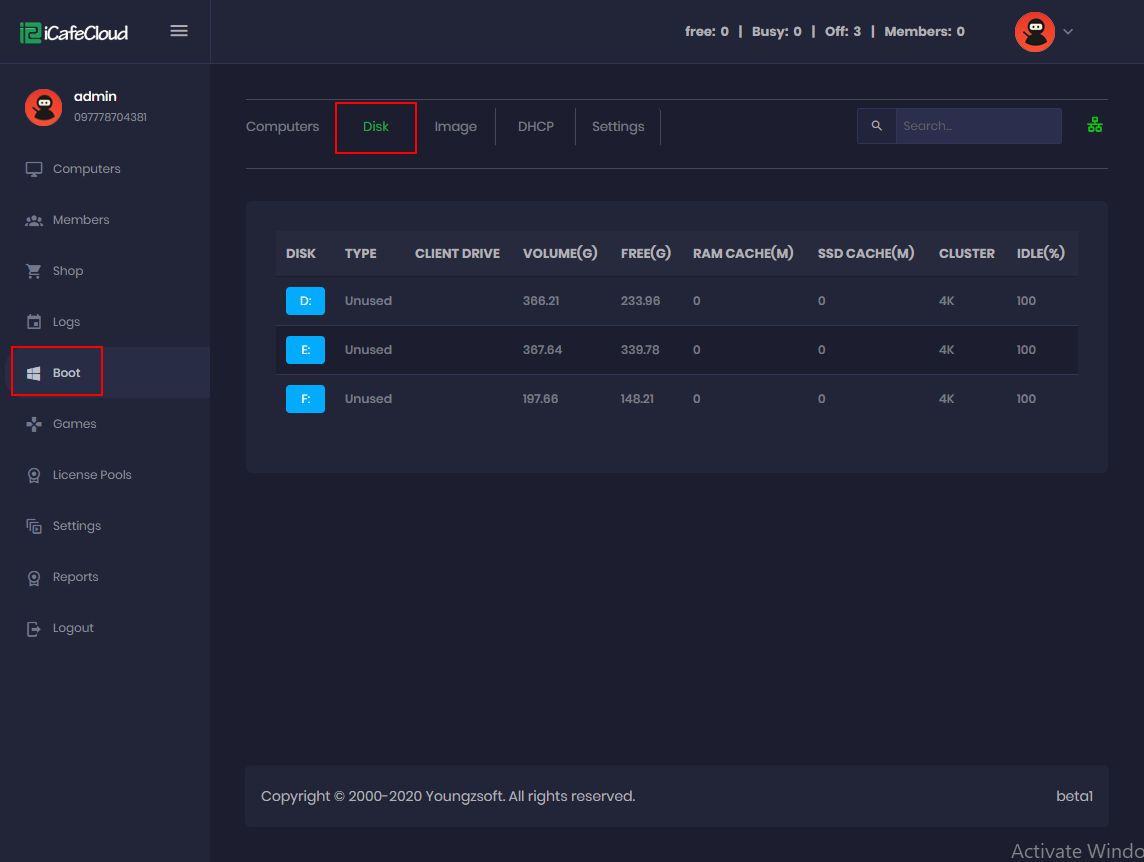Open the DHCP tab
This screenshot has width=1144, height=862.
[x=535, y=126]
